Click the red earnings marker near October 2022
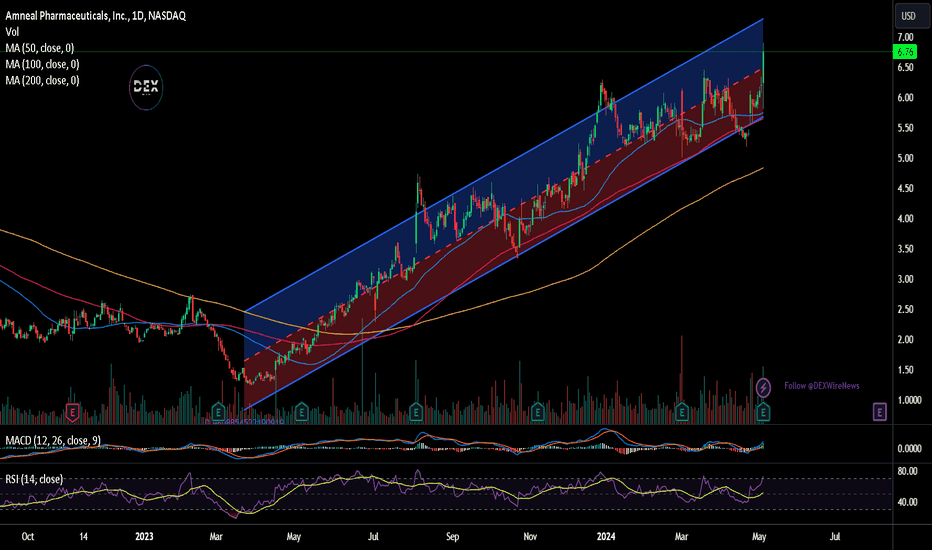Screen dimensions: 932x550 click(72, 411)
